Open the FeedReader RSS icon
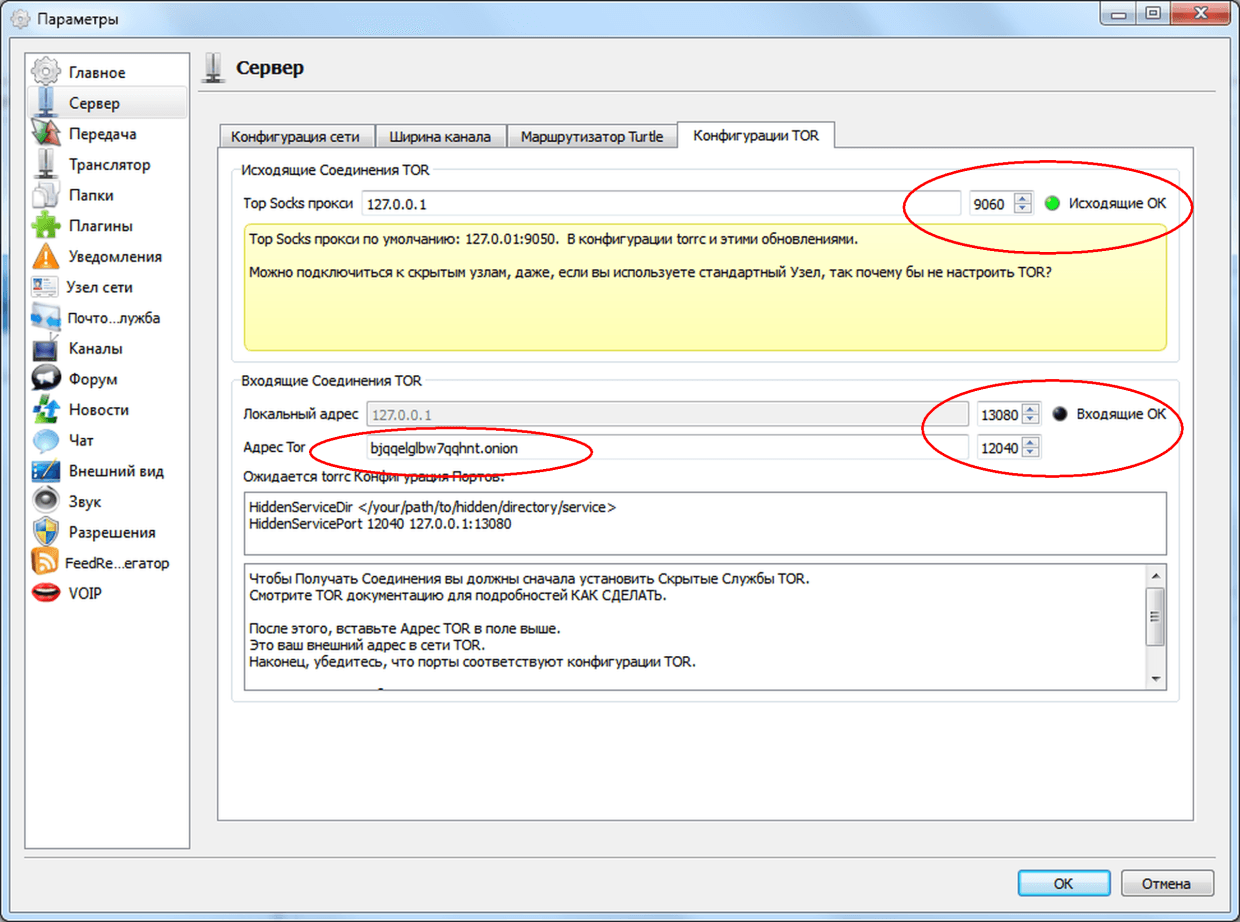 46,562
